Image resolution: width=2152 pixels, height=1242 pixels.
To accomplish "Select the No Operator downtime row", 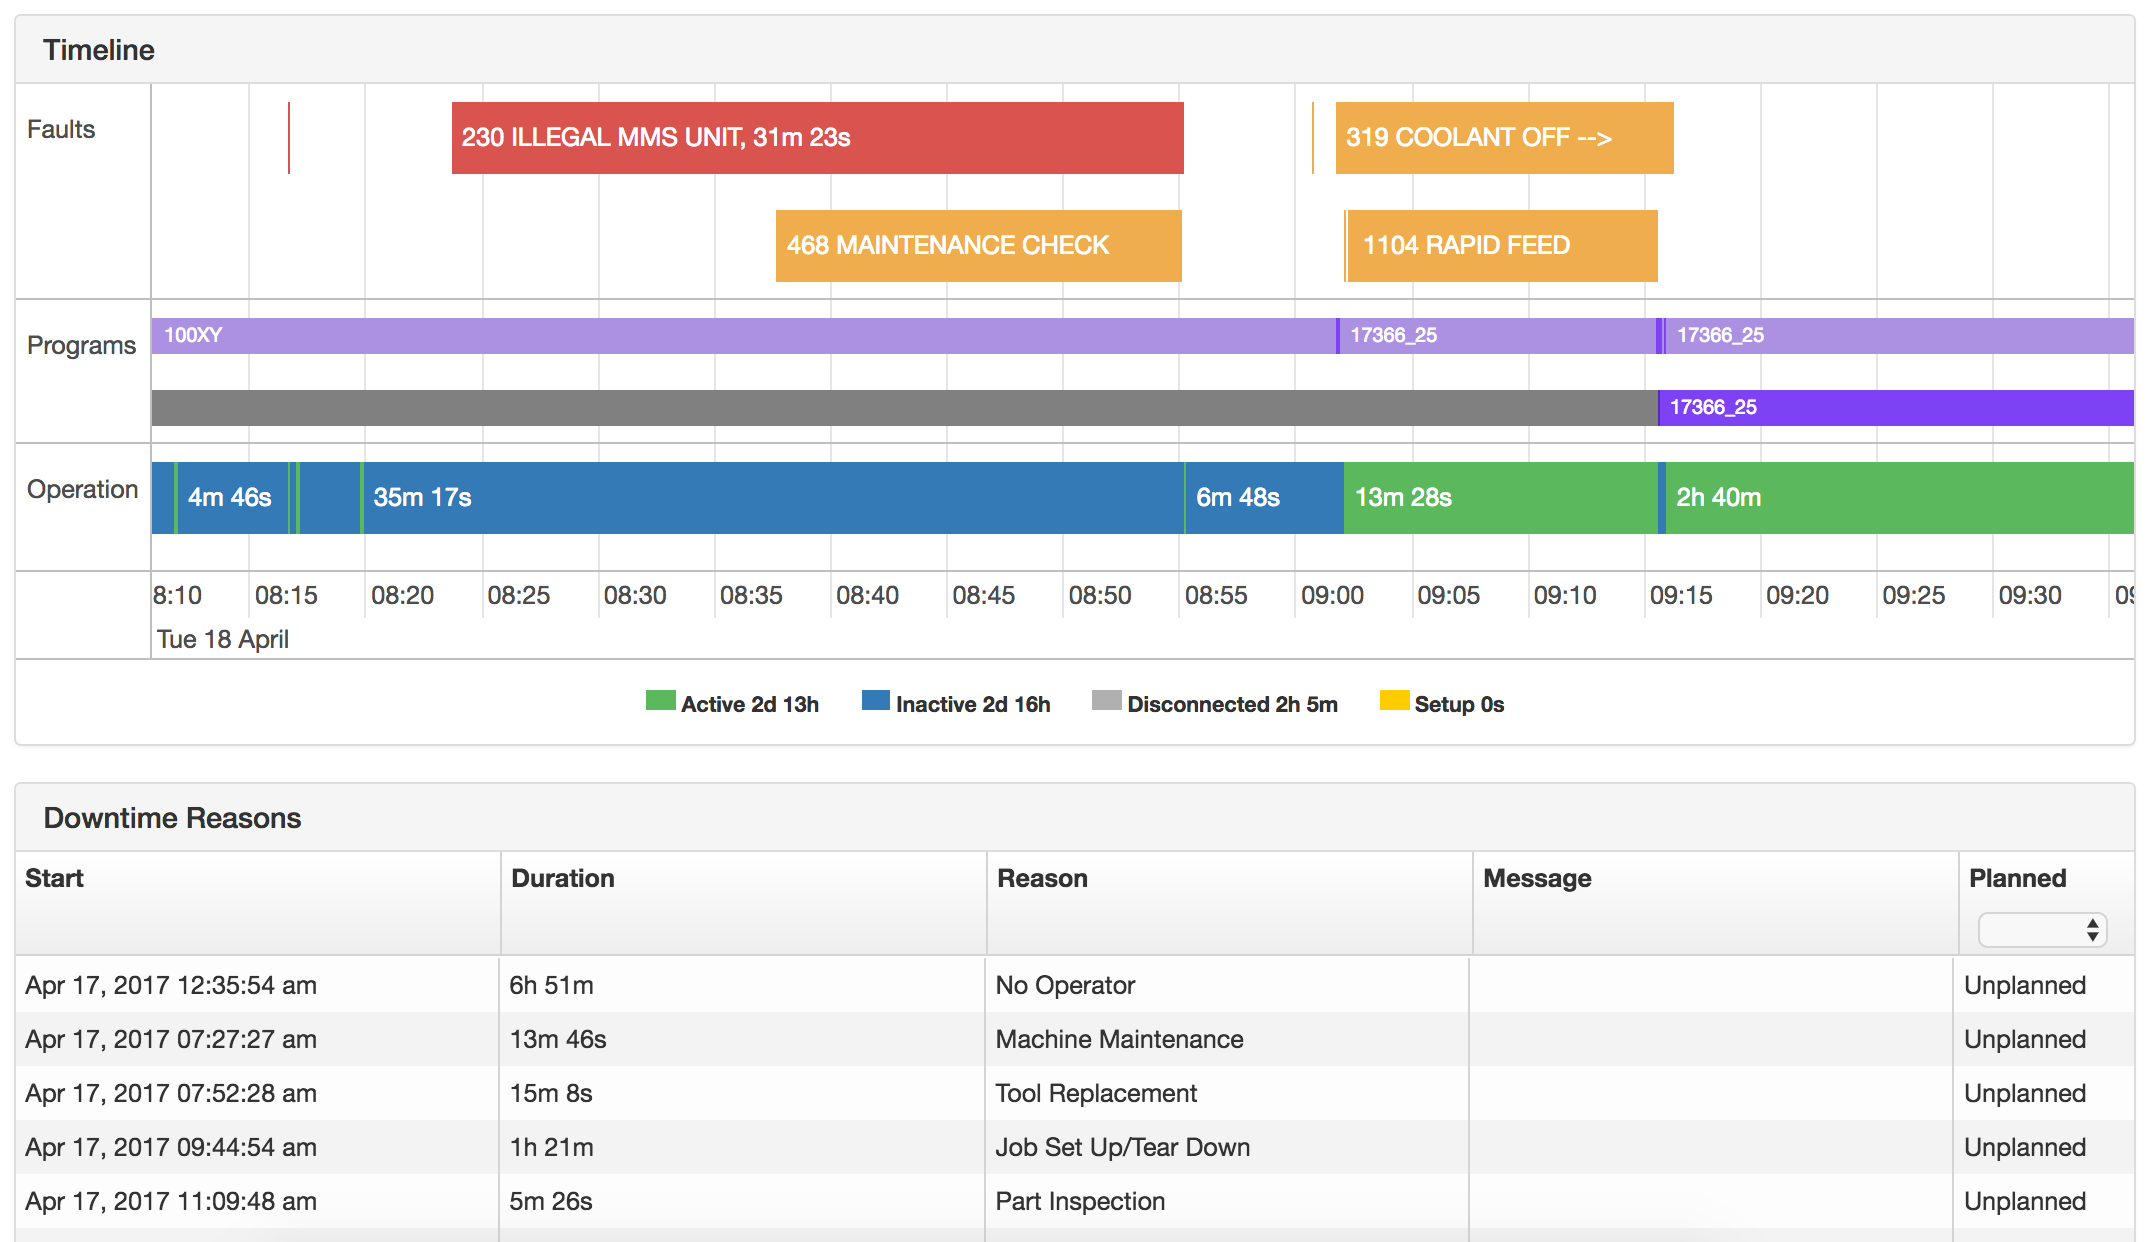I will click(x=1065, y=986).
